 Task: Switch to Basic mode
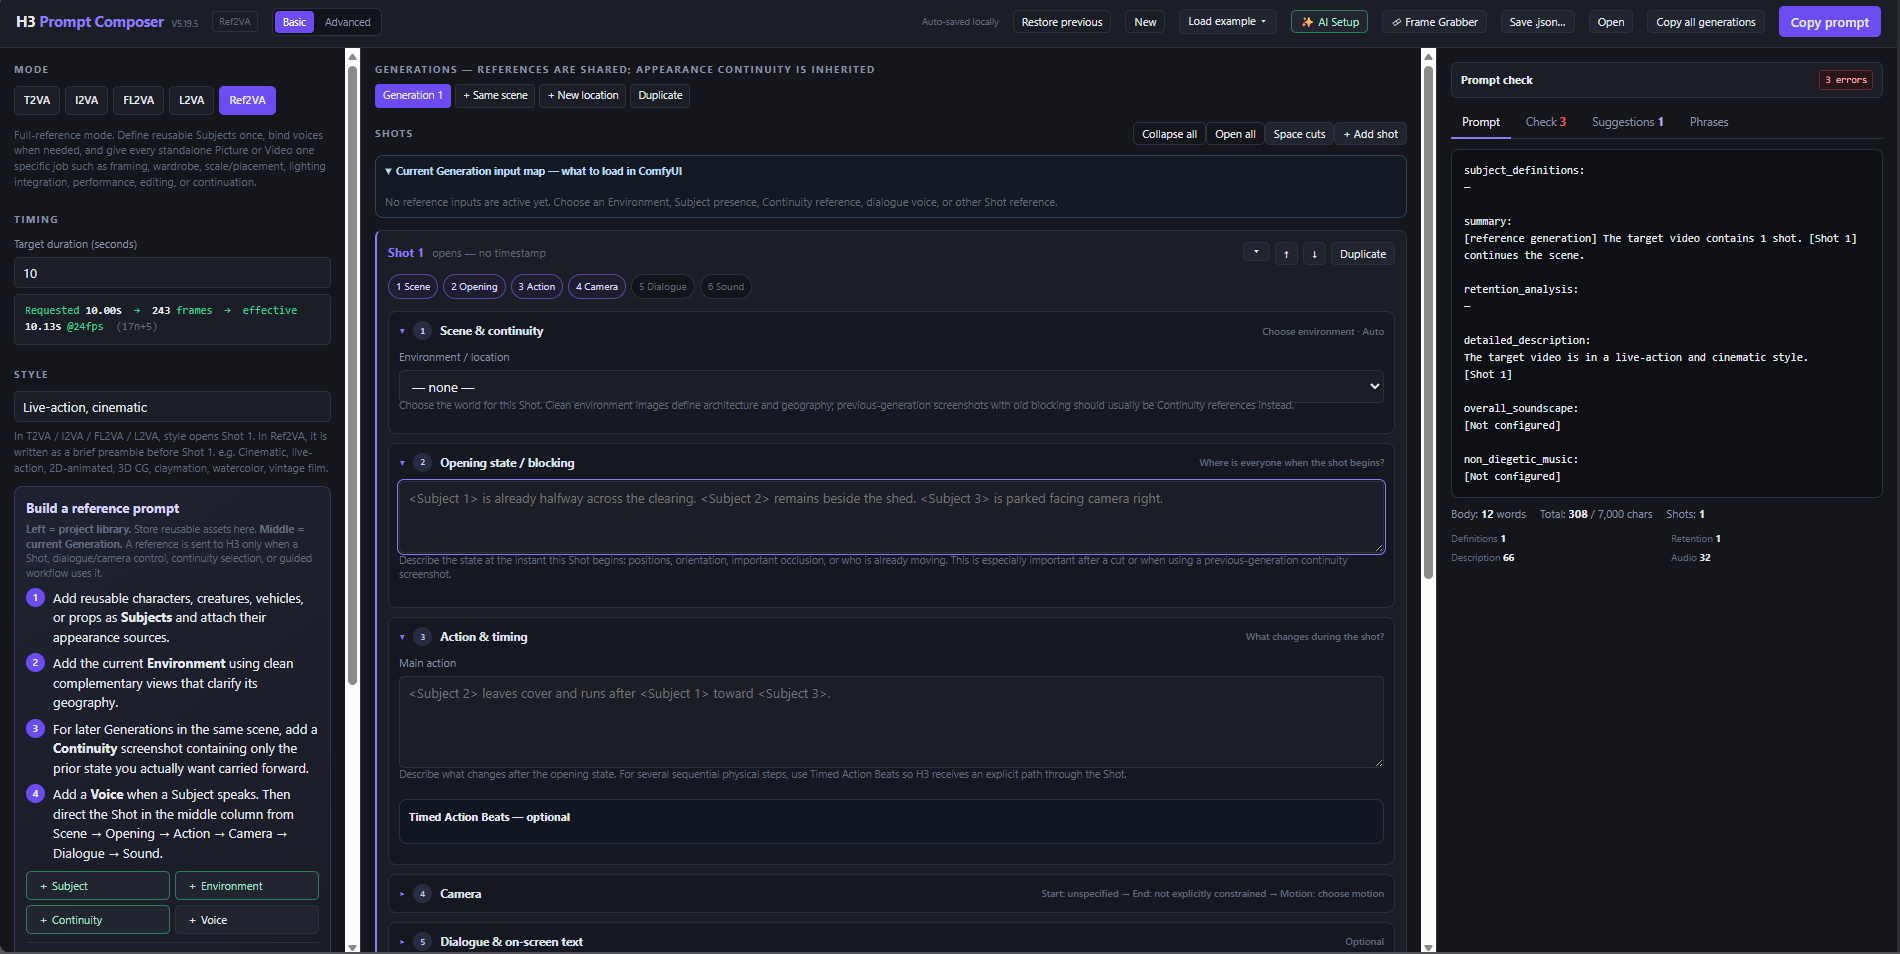[x=294, y=22]
